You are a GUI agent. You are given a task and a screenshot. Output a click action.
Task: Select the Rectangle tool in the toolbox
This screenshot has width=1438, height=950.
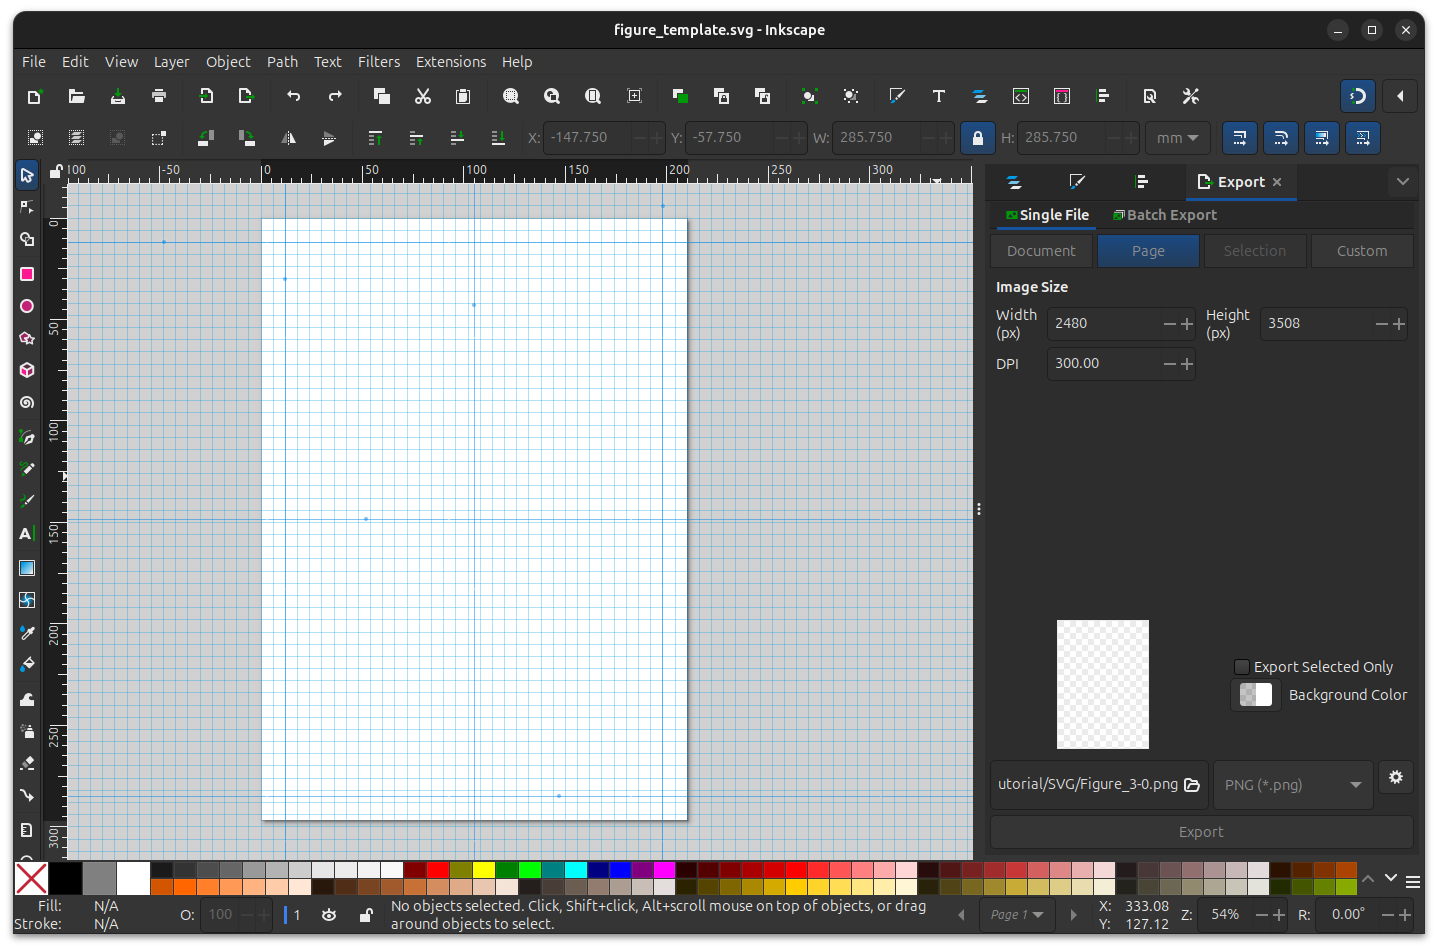click(x=27, y=274)
